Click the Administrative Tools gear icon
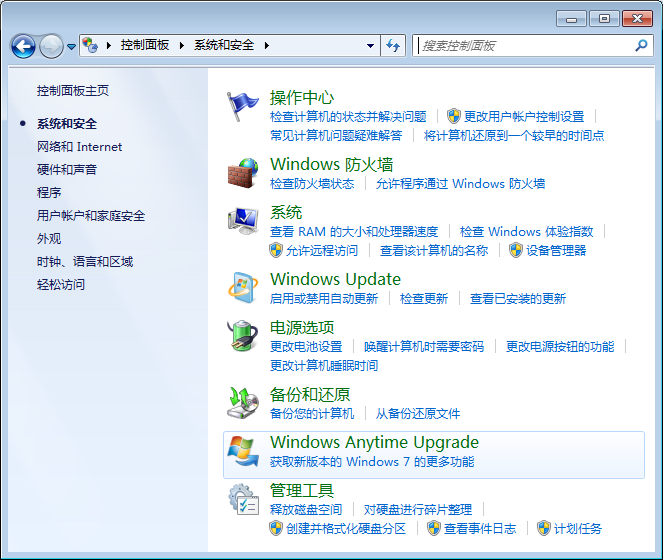 [243, 500]
